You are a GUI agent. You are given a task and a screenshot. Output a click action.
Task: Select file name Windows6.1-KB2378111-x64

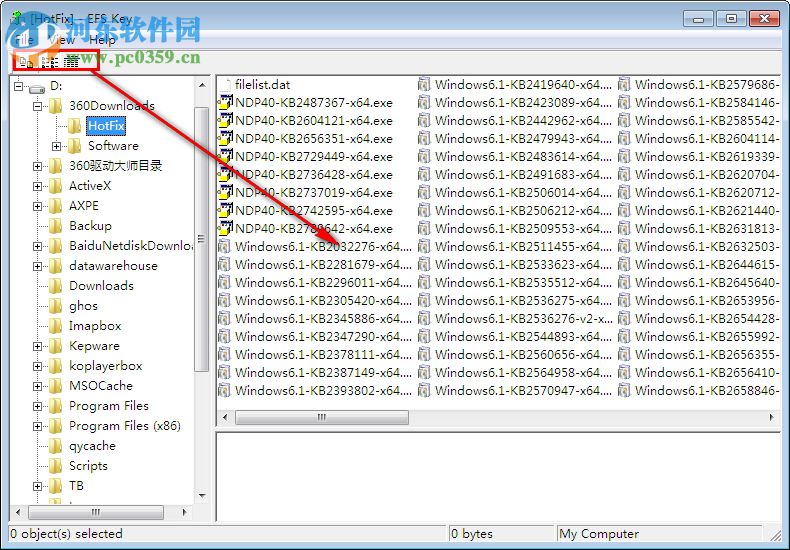tap(323, 355)
